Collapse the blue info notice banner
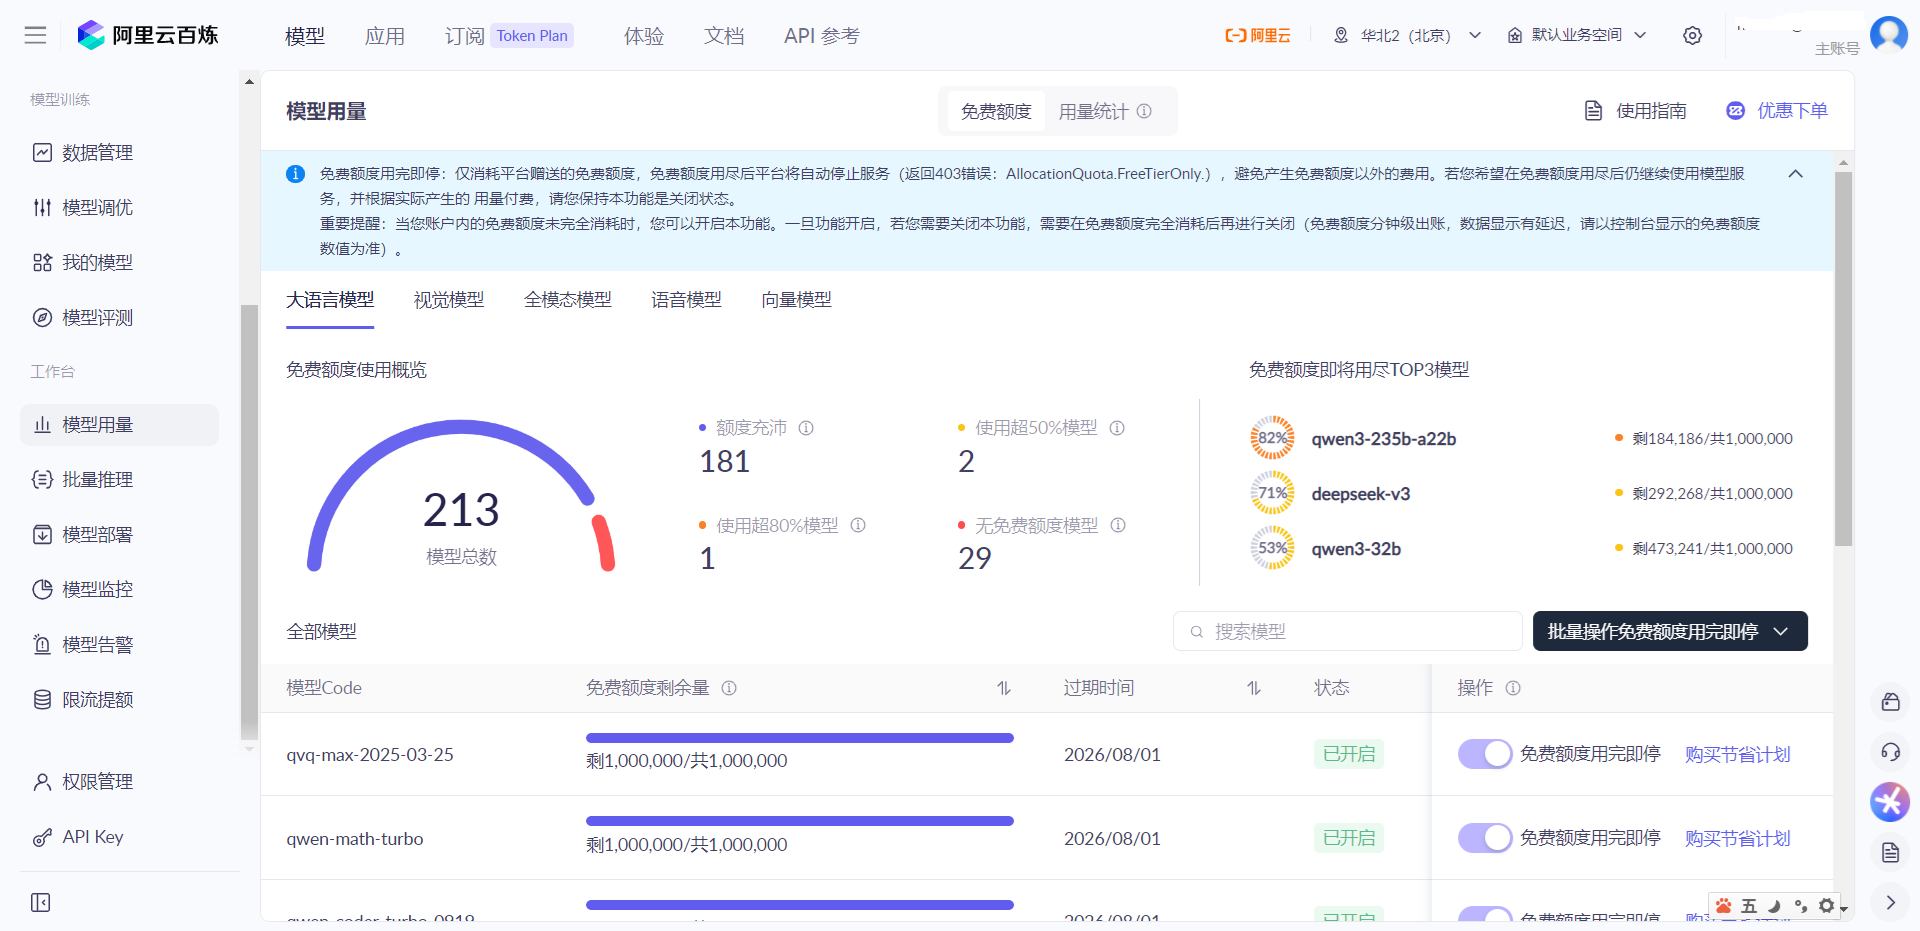 click(1796, 174)
